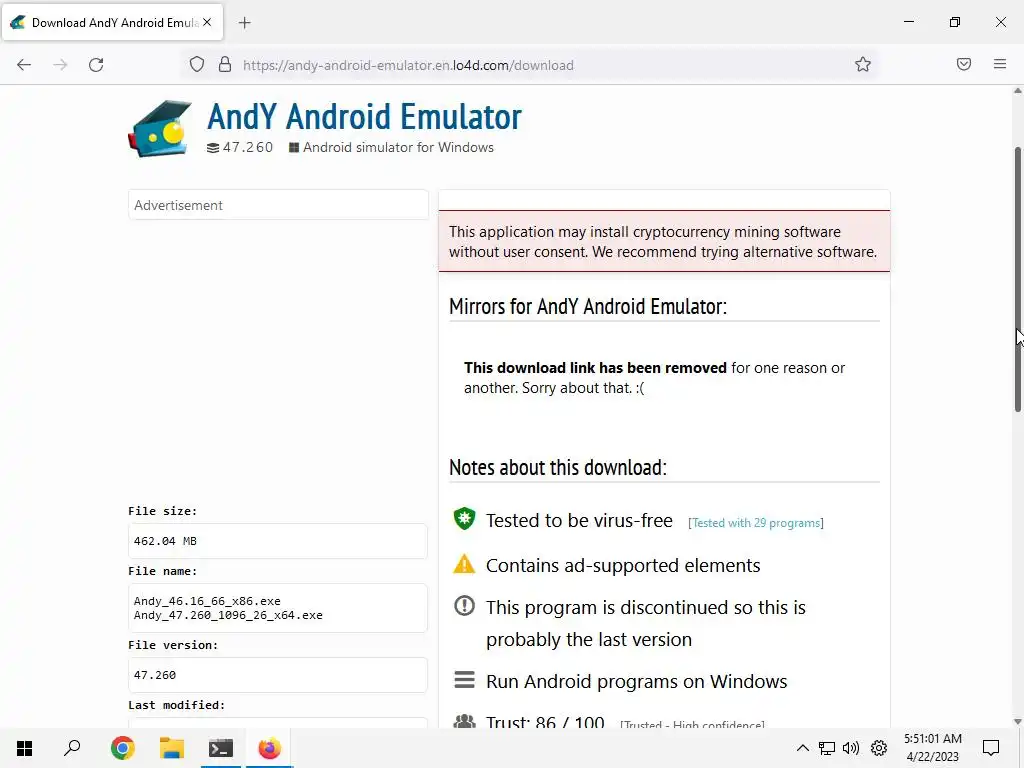1024x768 pixels.
Task: Click the 47.260 version label under title
Action: [x=248, y=148]
